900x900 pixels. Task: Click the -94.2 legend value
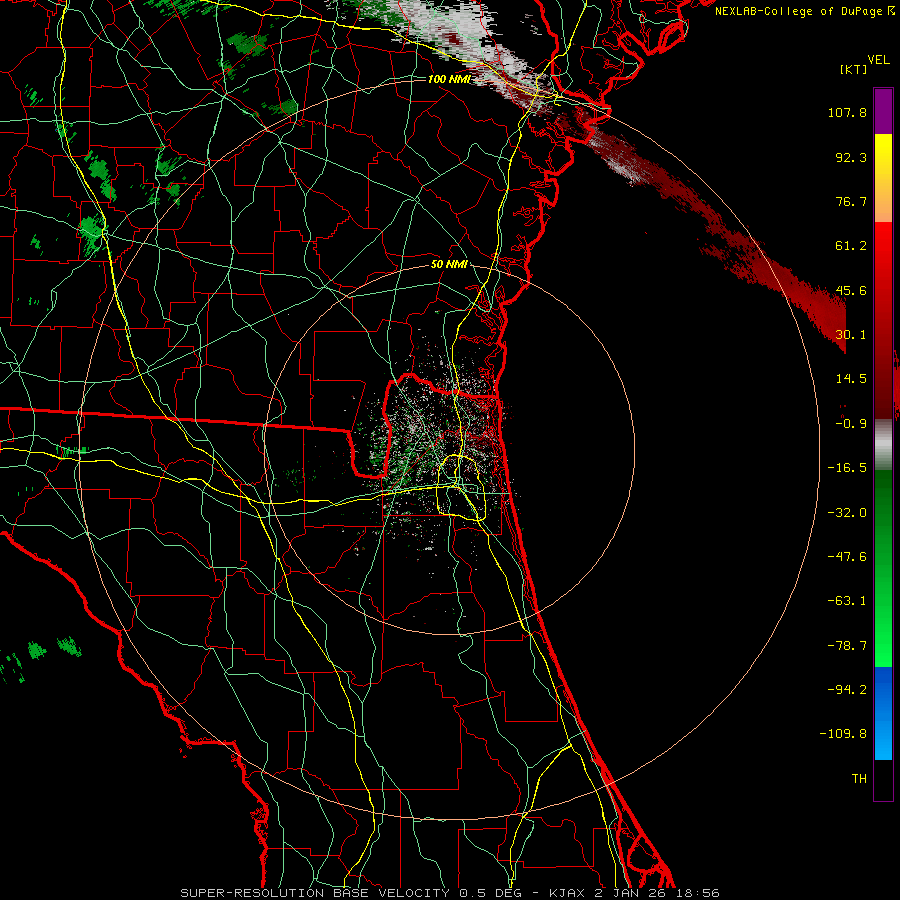point(847,690)
